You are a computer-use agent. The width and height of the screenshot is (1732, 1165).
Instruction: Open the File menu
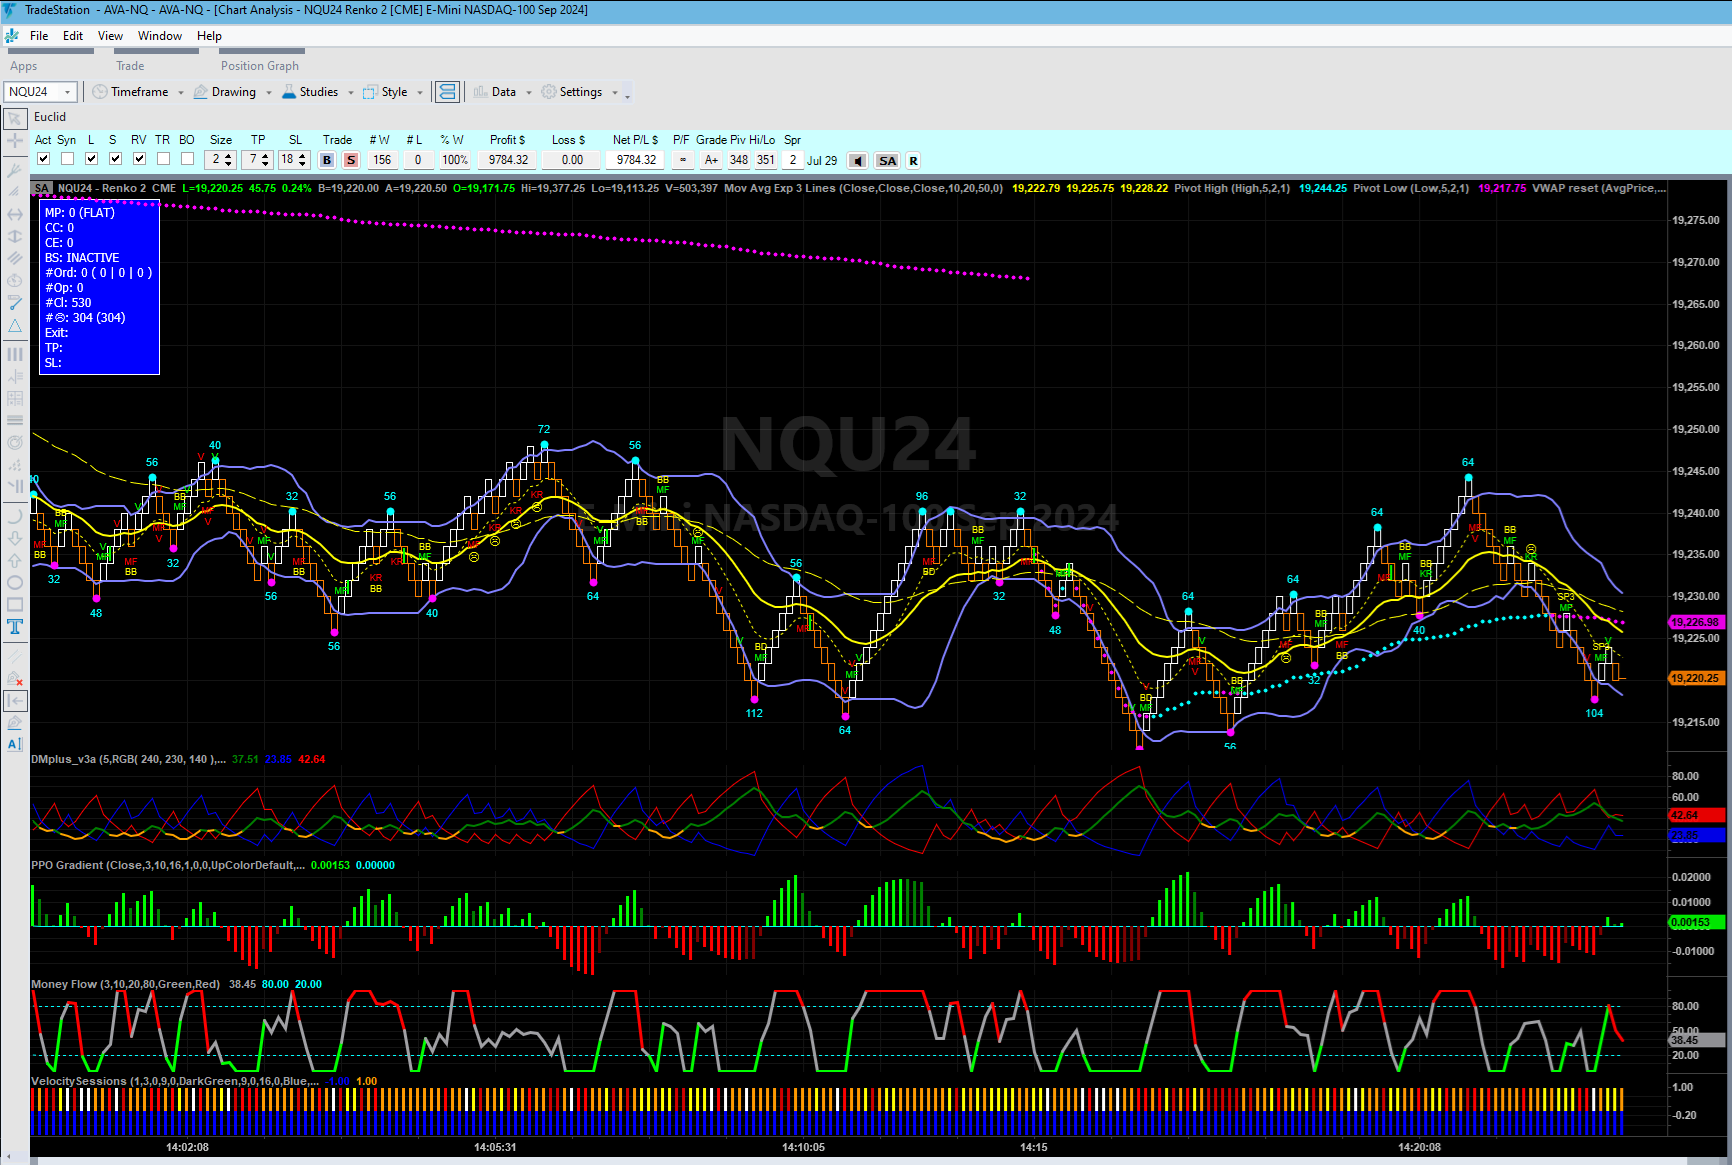point(39,36)
